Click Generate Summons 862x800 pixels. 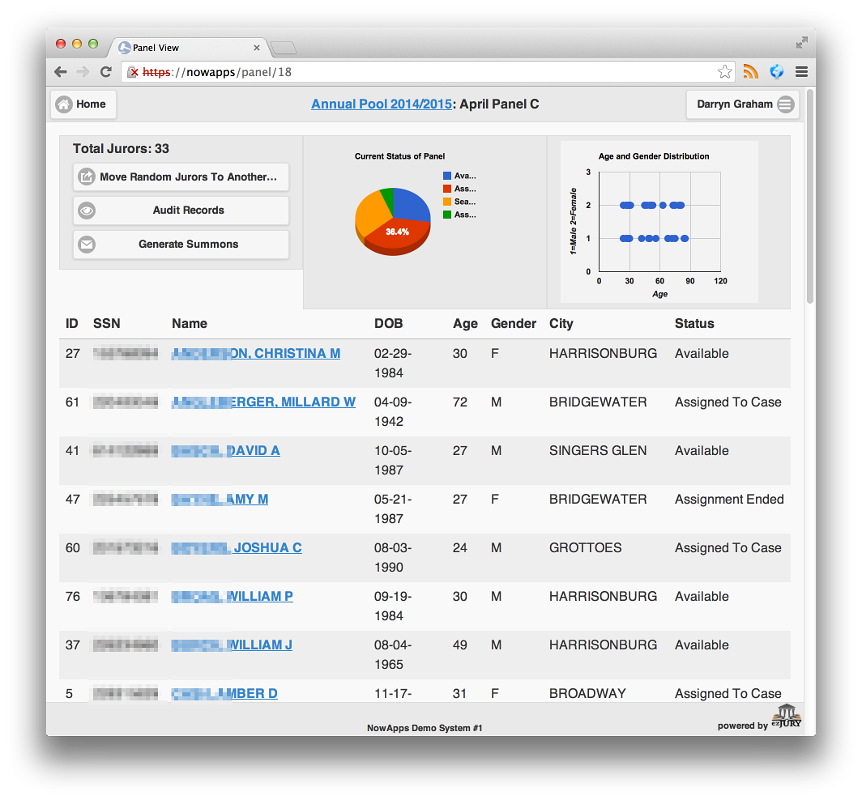pos(181,244)
